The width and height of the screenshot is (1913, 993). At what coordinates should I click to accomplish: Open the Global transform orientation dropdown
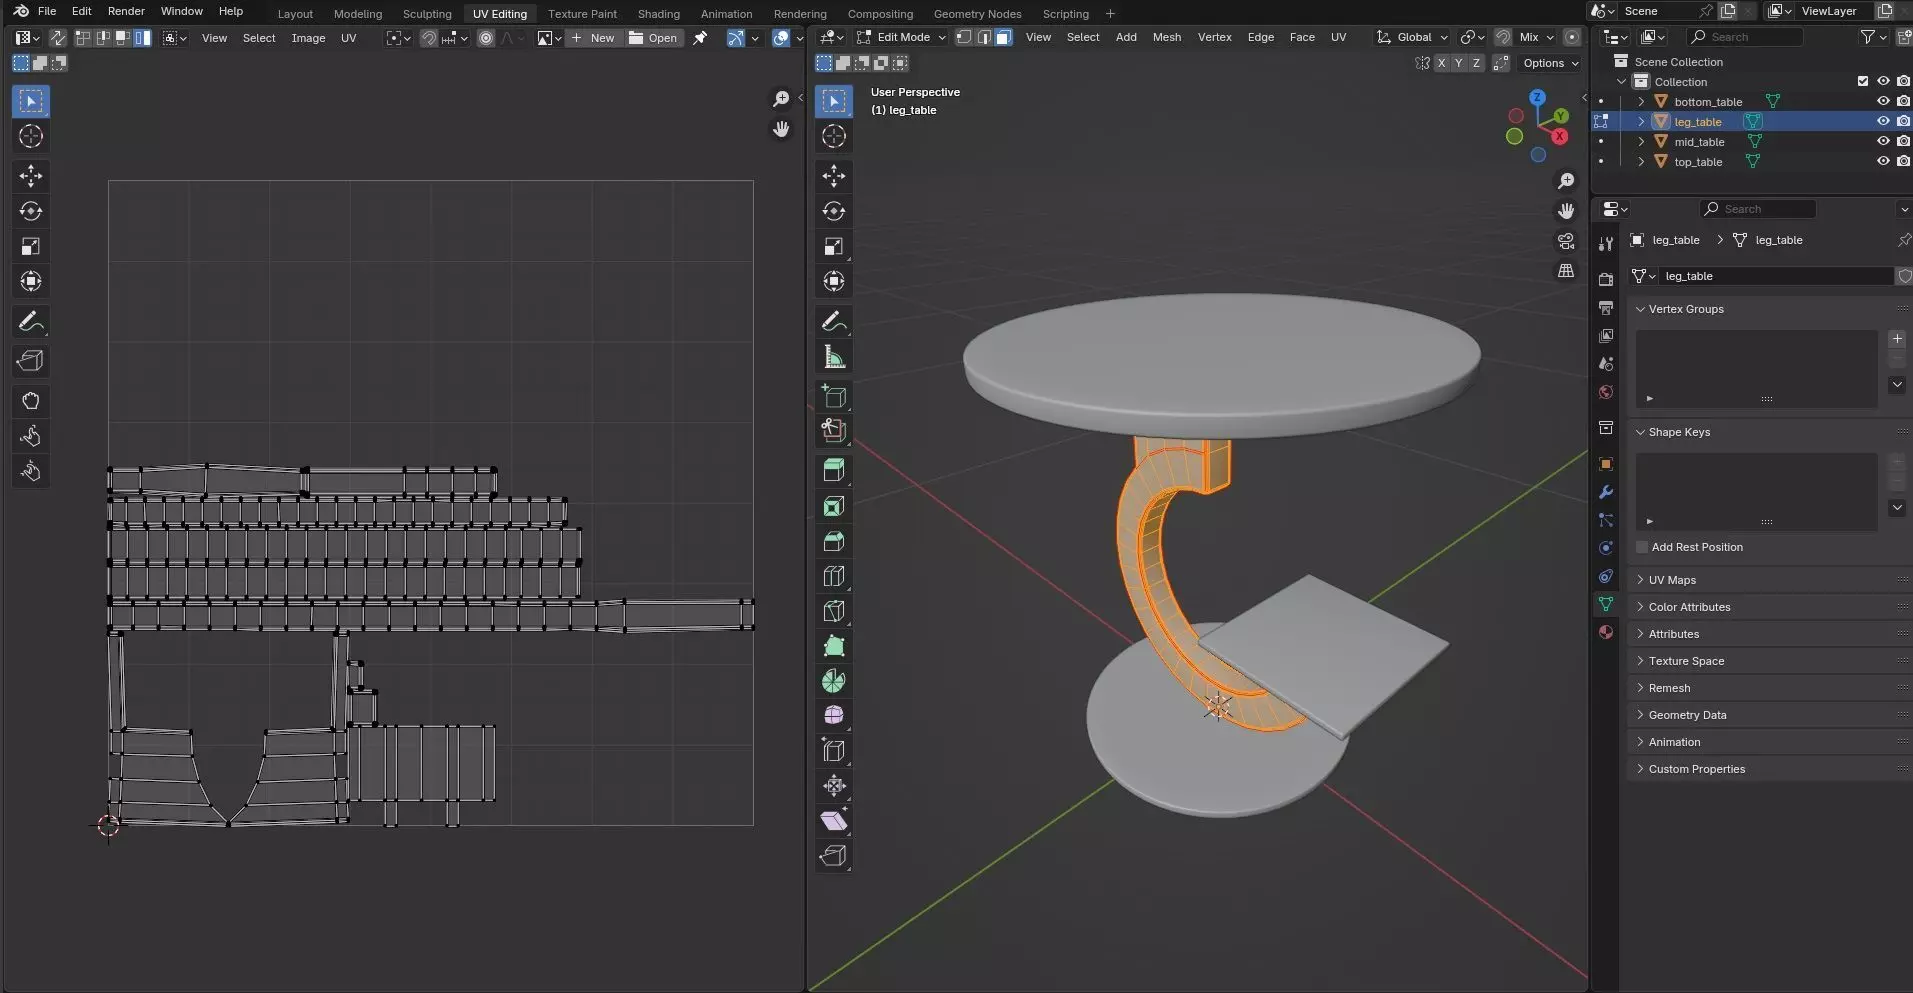(x=1412, y=37)
